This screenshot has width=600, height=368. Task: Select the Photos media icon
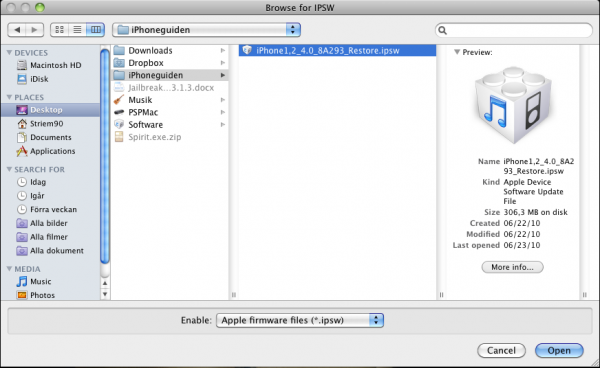pyautogui.click(x=22, y=295)
